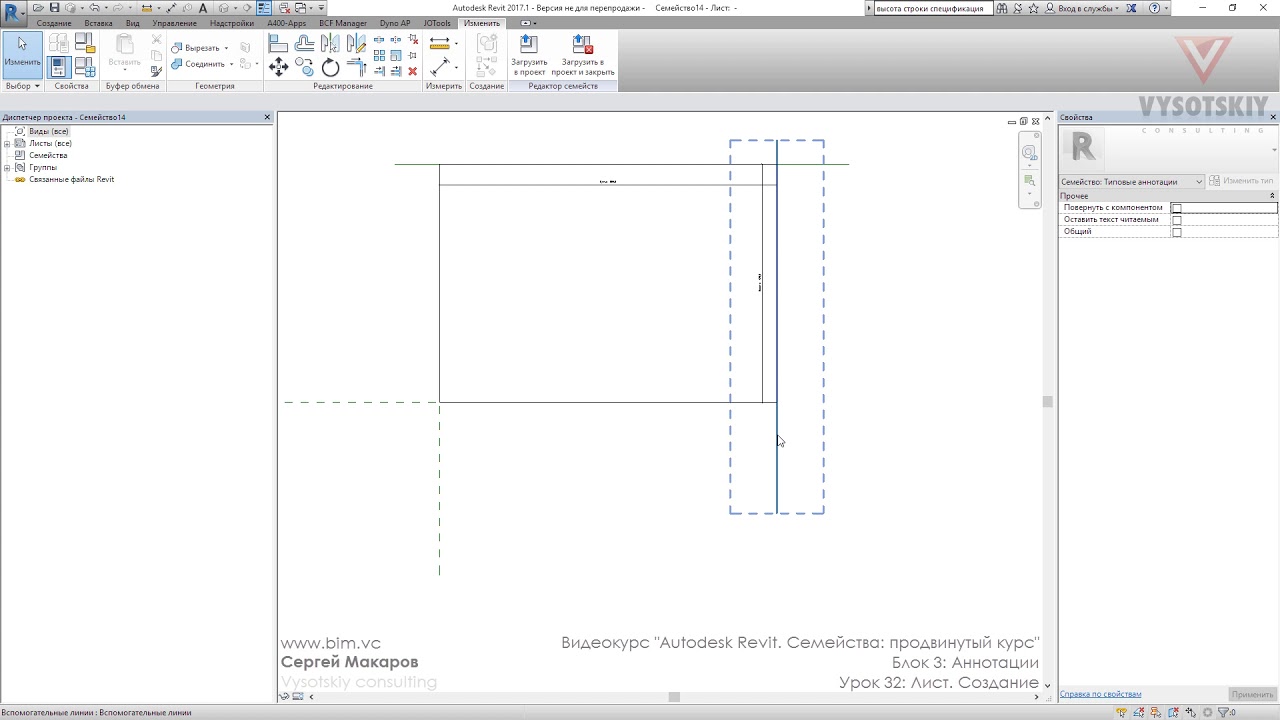Toggle the Общий checkbox
This screenshot has height=720, width=1280.
pyautogui.click(x=1176, y=232)
